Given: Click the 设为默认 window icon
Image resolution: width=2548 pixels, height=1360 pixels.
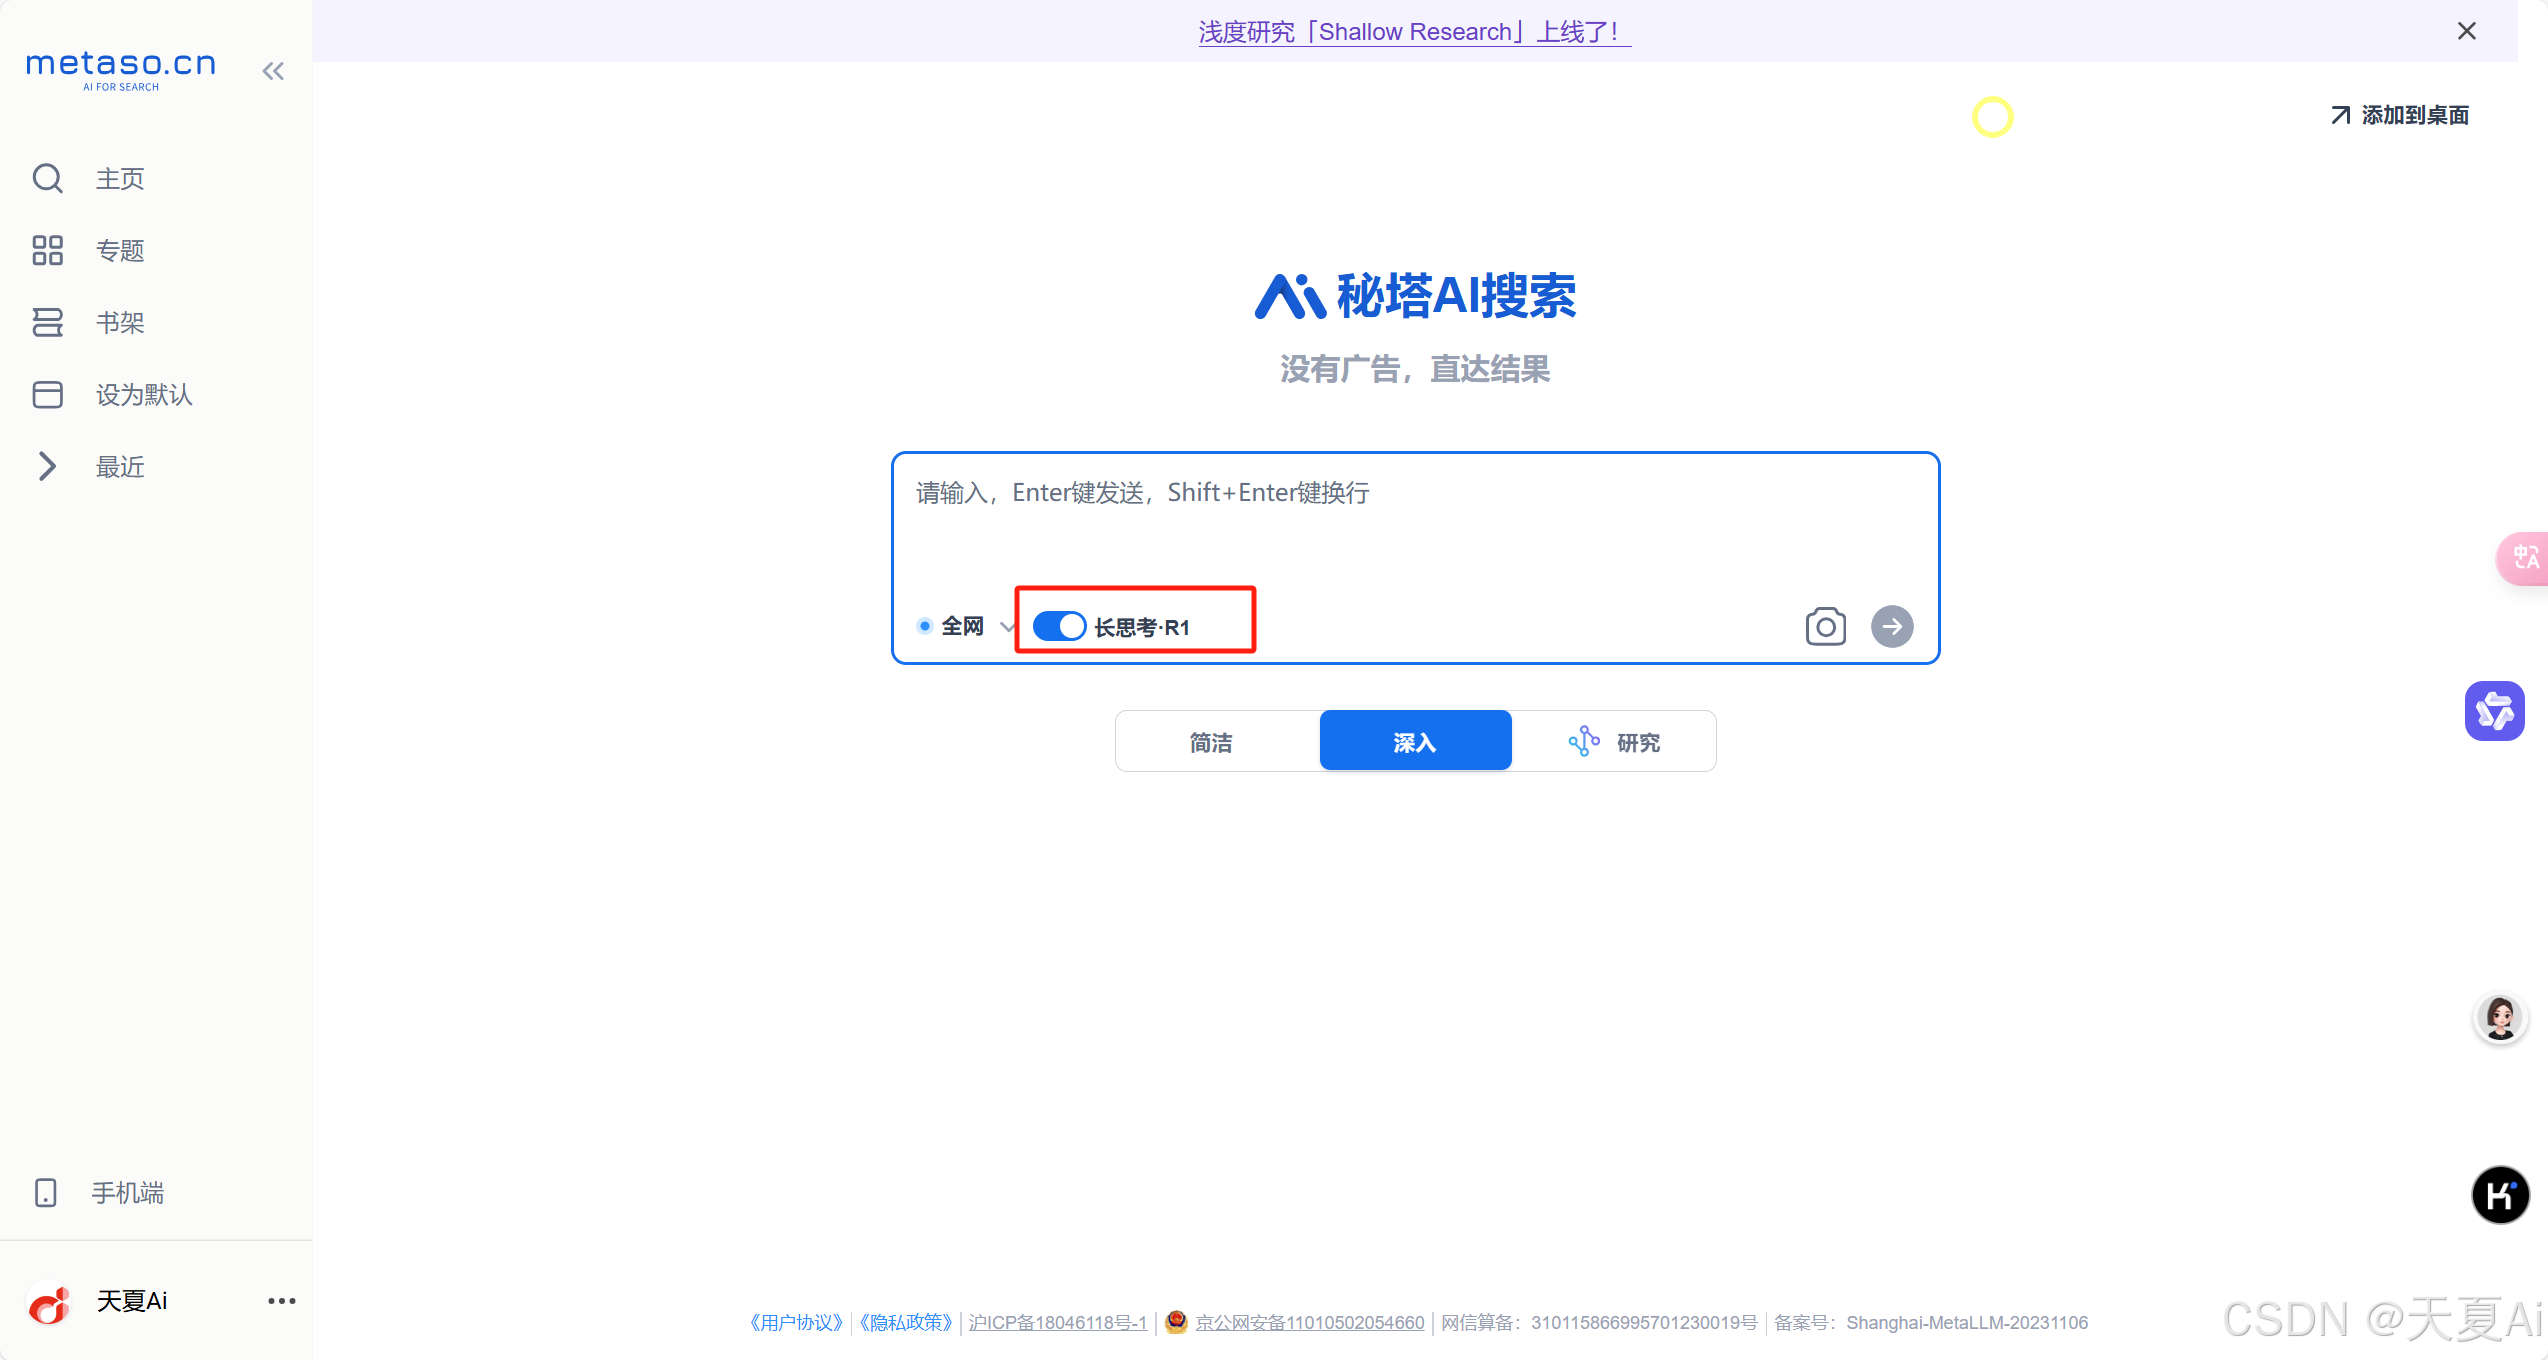Looking at the screenshot, I should [47, 395].
